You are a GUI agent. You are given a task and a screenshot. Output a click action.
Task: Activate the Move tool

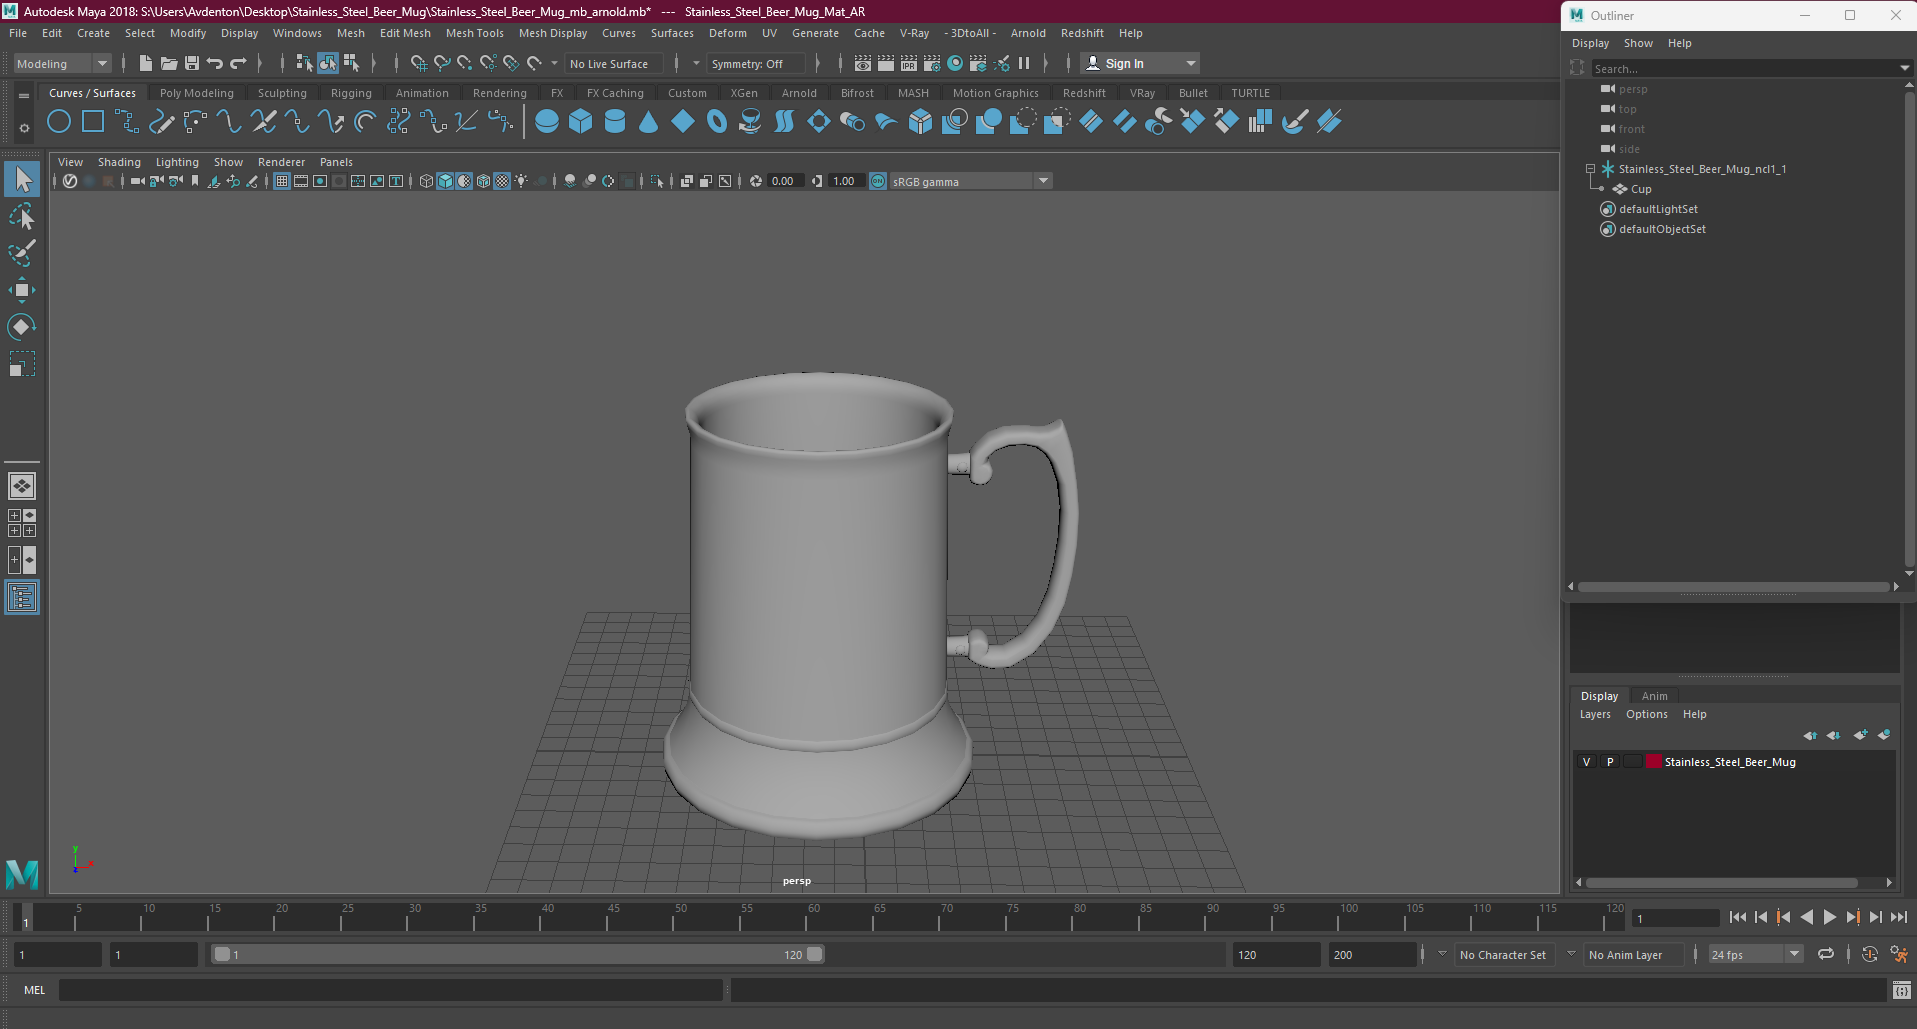coord(22,290)
